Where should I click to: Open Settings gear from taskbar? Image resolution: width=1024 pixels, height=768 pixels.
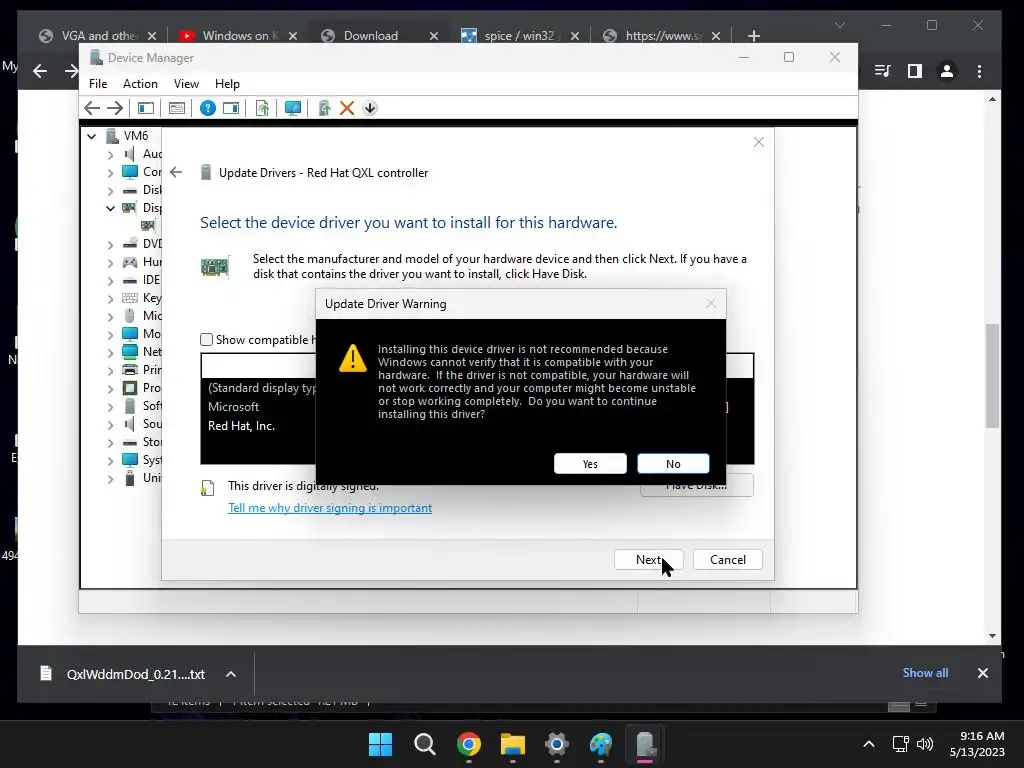pyautogui.click(x=556, y=744)
